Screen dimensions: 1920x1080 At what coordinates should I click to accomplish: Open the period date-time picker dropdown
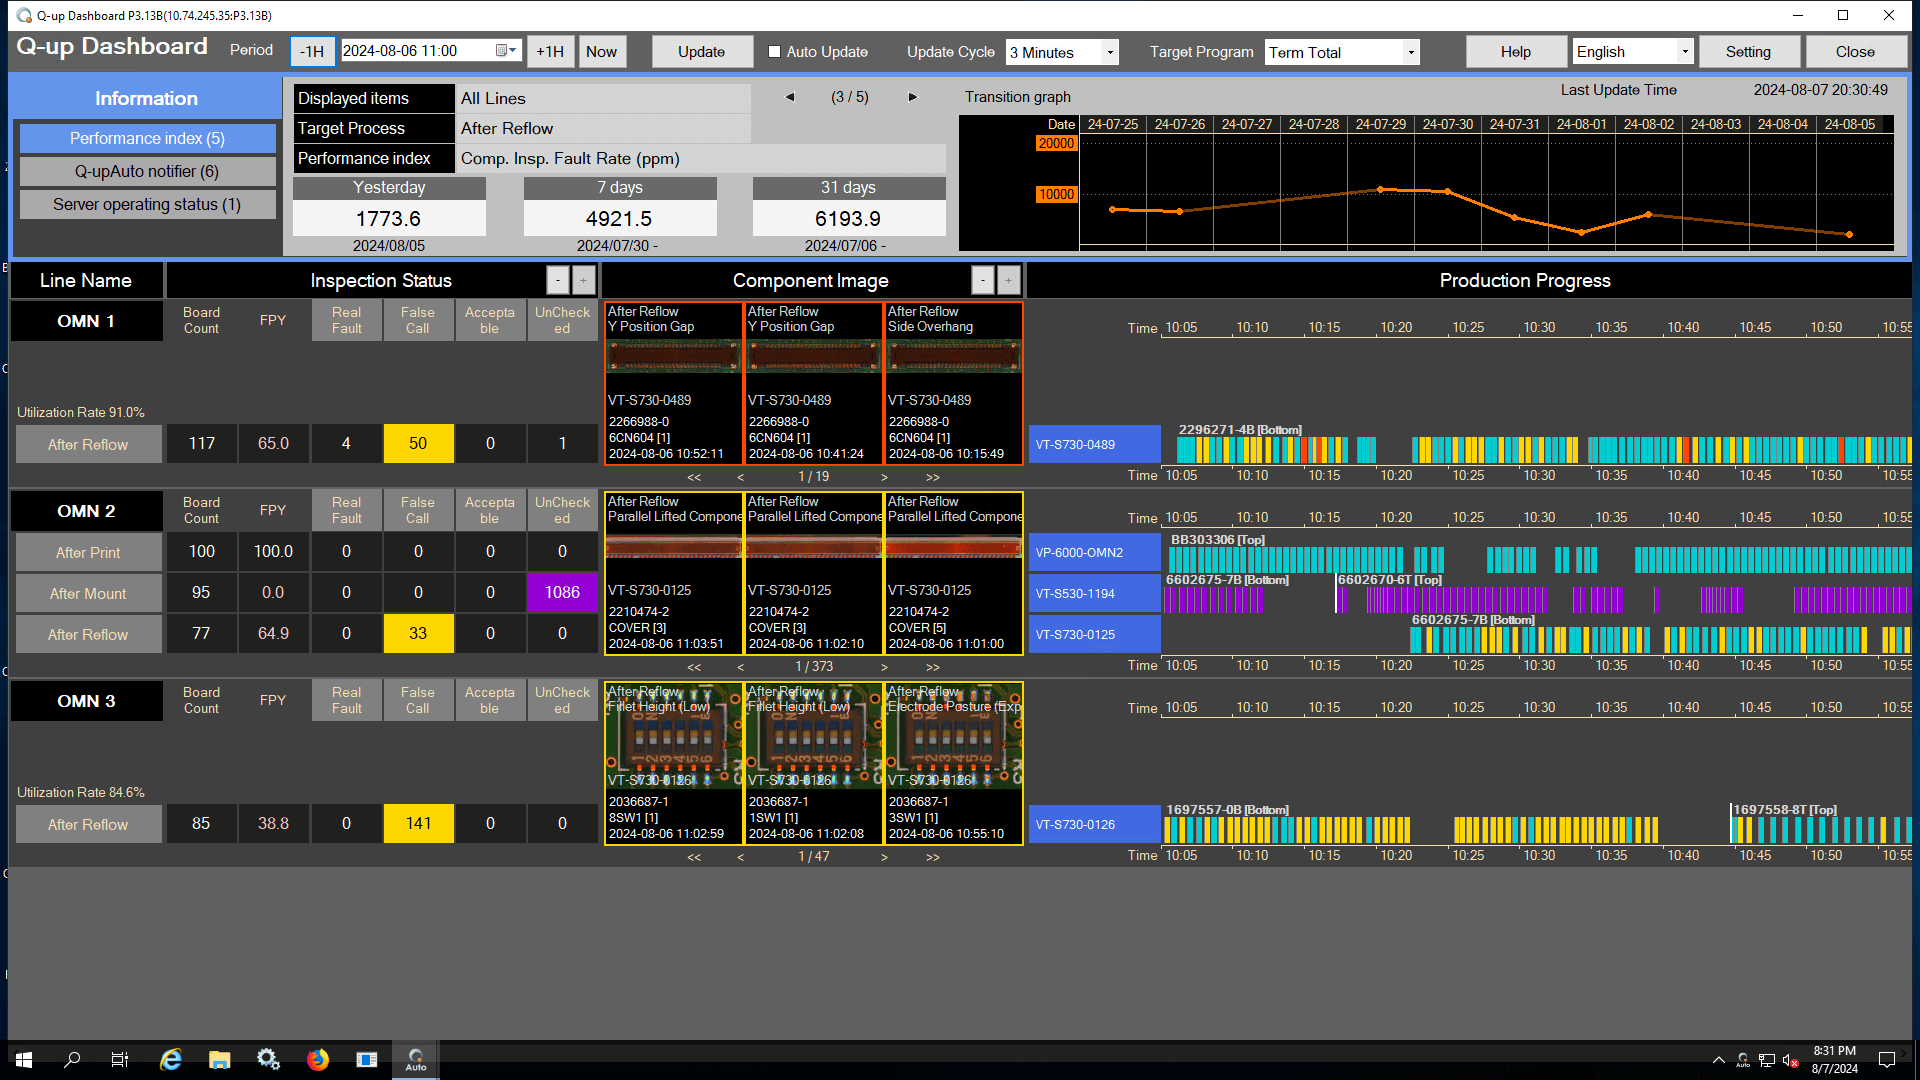tap(508, 51)
